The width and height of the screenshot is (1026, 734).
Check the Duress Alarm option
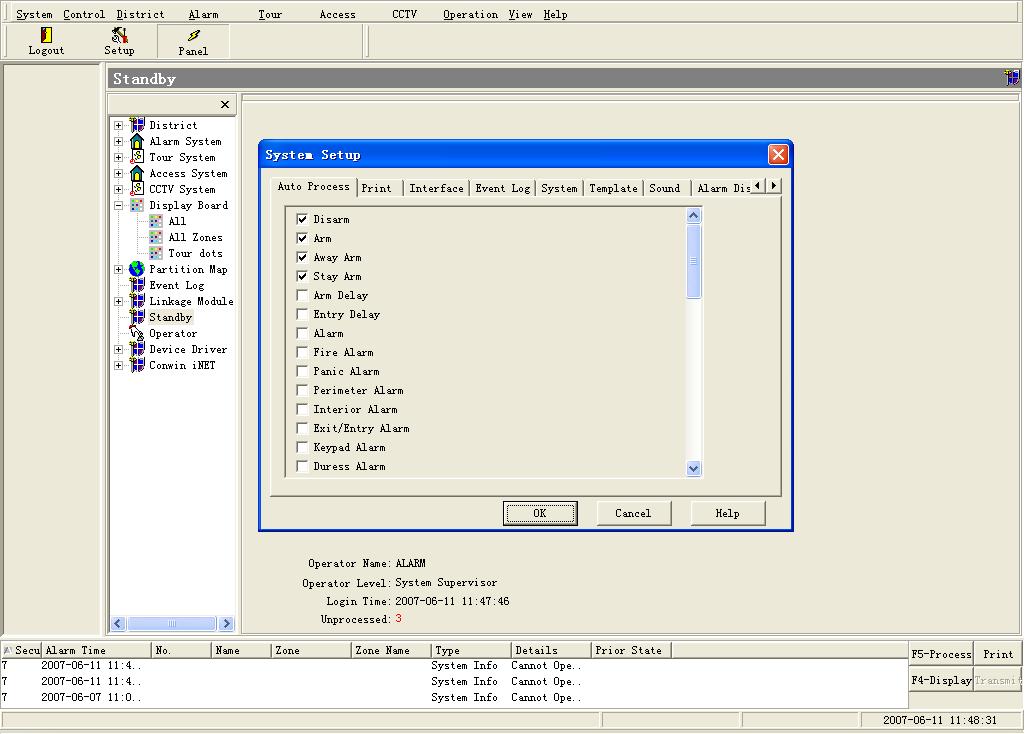pyautogui.click(x=302, y=466)
